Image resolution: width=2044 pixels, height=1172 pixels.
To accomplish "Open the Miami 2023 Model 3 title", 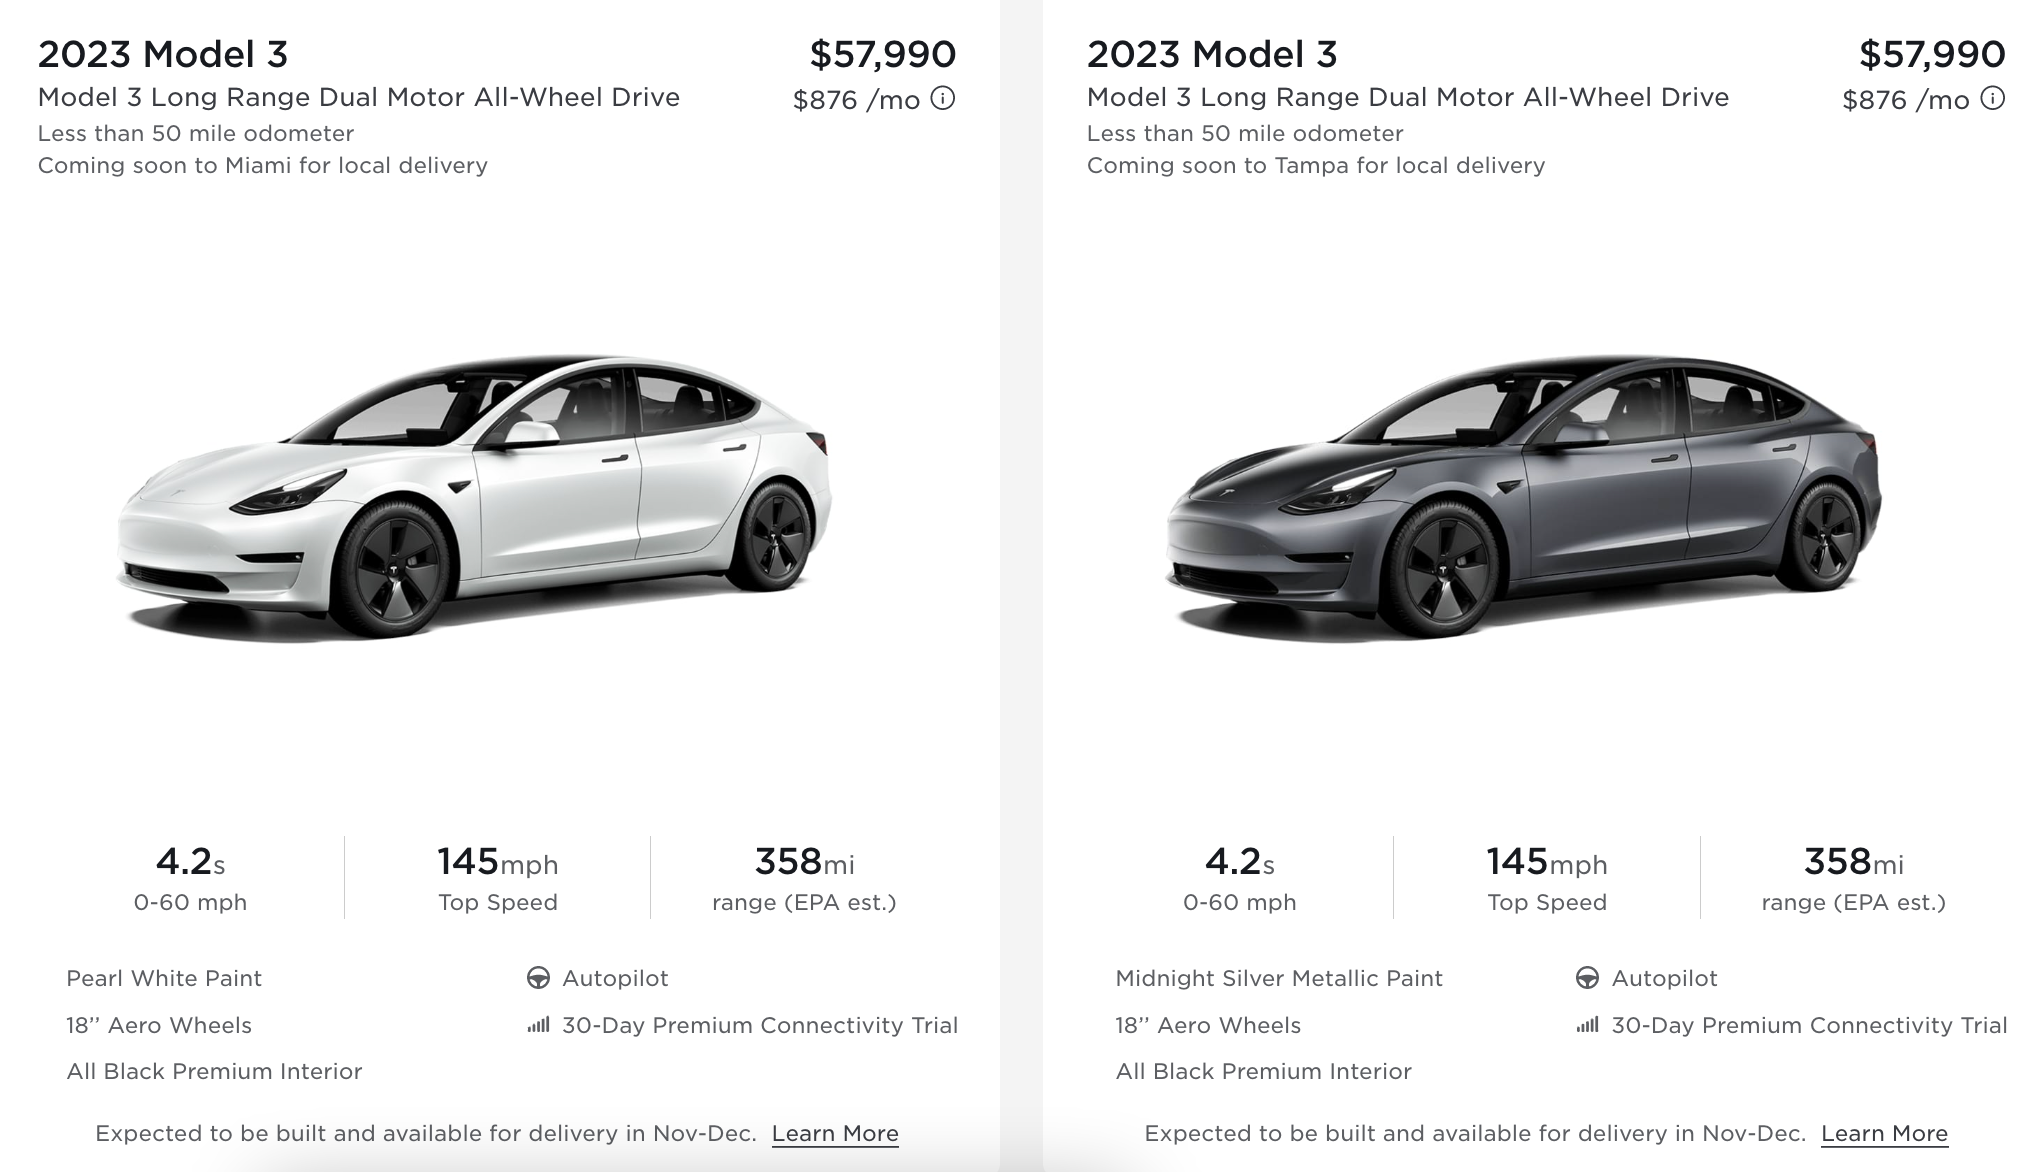I will 163,54.
